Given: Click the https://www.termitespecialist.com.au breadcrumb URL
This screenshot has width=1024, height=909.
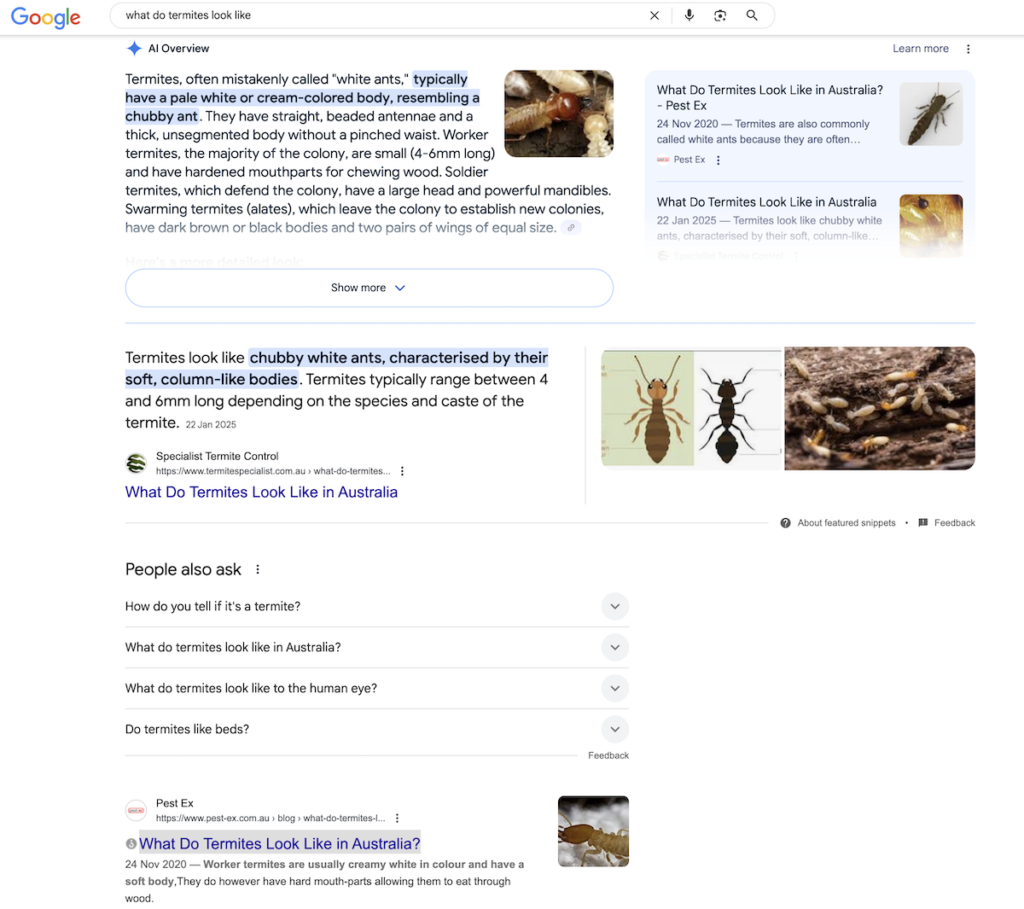Looking at the screenshot, I should coord(273,471).
